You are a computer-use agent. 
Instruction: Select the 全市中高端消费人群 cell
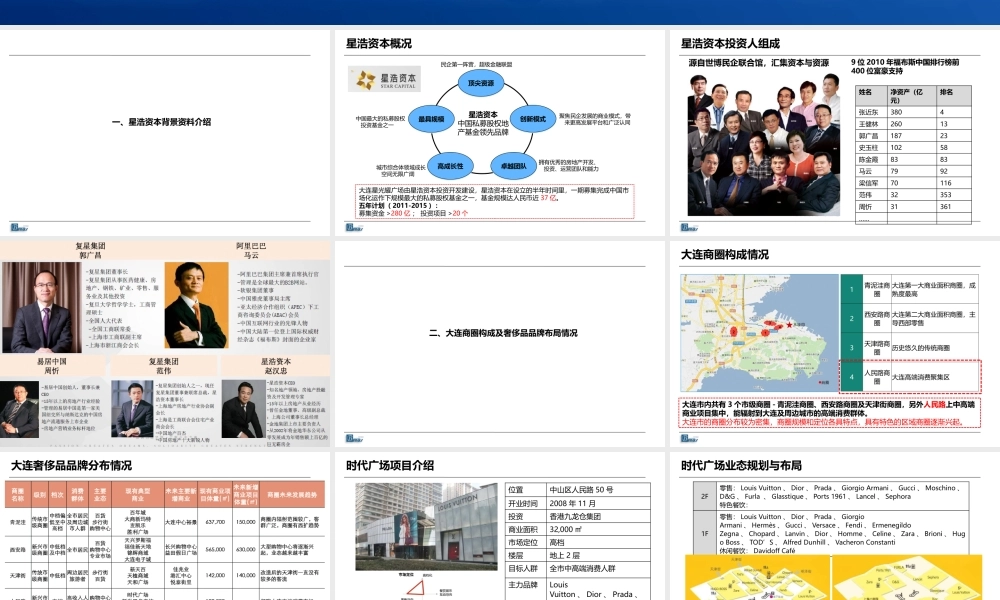point(598,569)
